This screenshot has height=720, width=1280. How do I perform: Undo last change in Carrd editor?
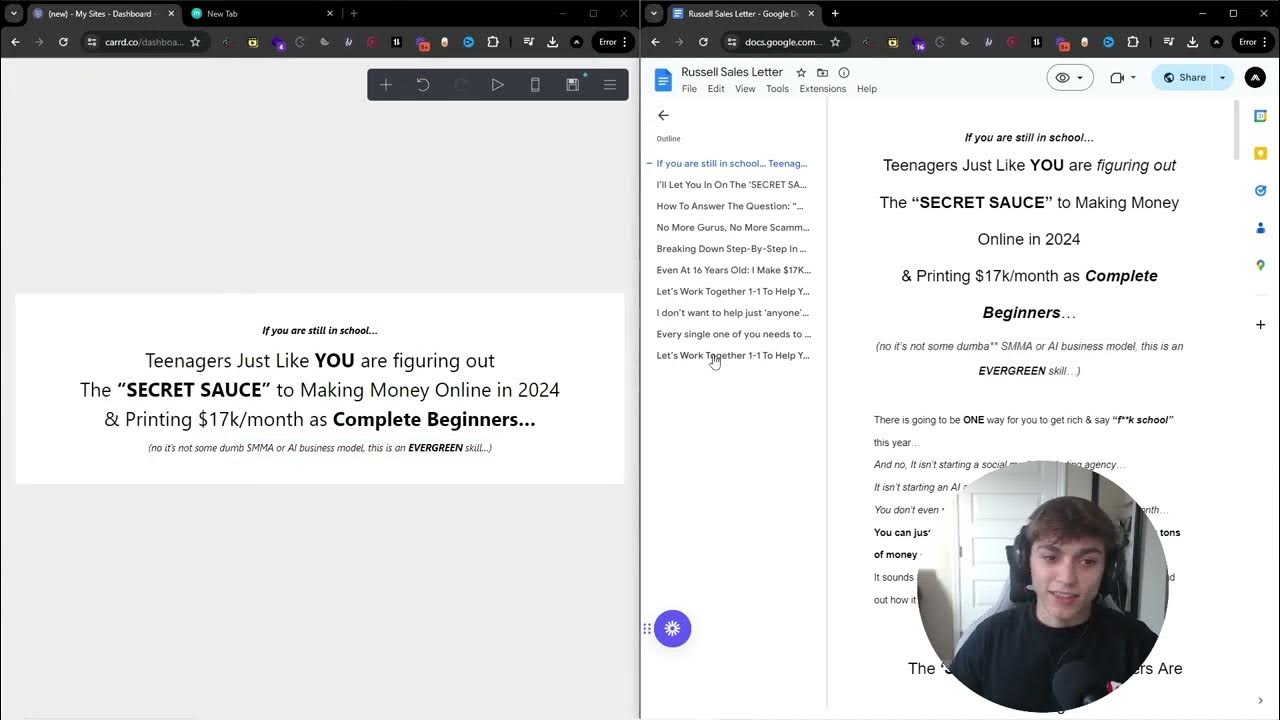click(423, 85)
